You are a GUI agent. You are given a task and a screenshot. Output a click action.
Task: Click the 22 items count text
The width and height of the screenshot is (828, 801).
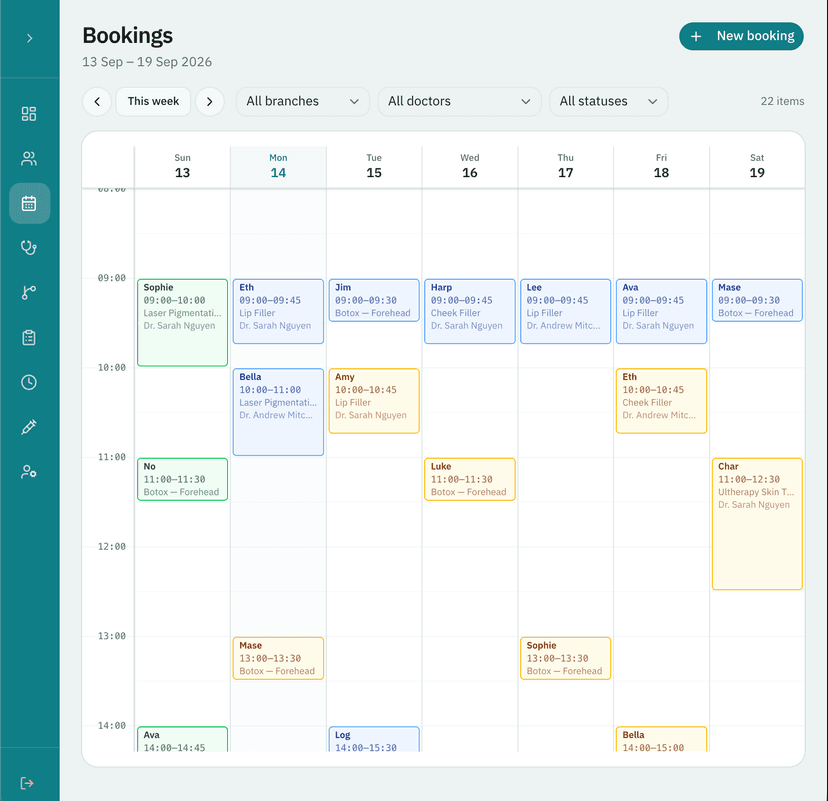click(782, 101)
